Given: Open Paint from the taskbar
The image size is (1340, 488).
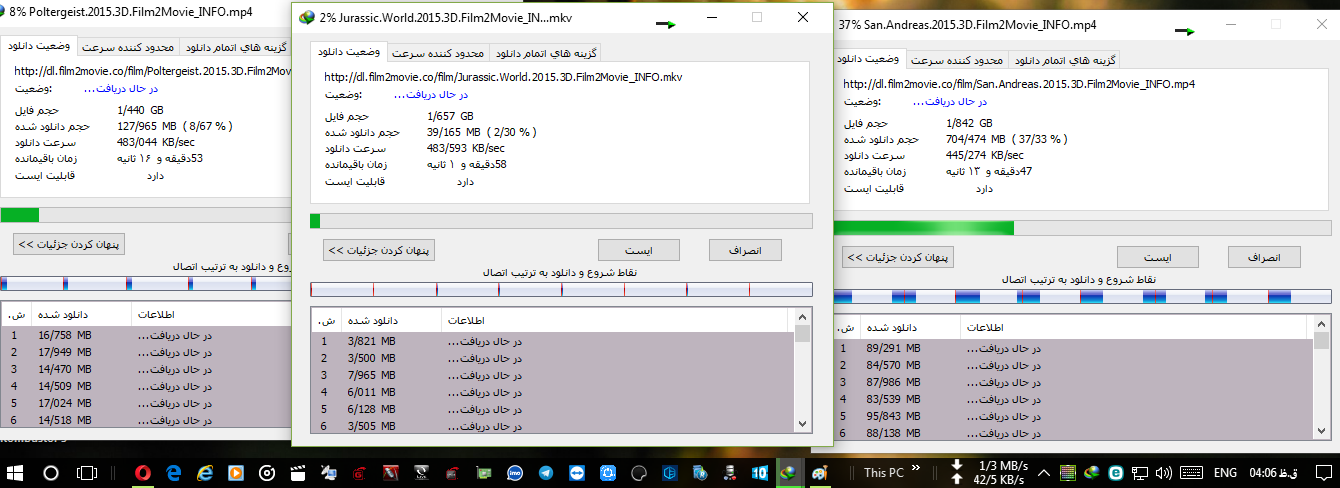Looking at the screenshot, I should (x=821, y=473).
